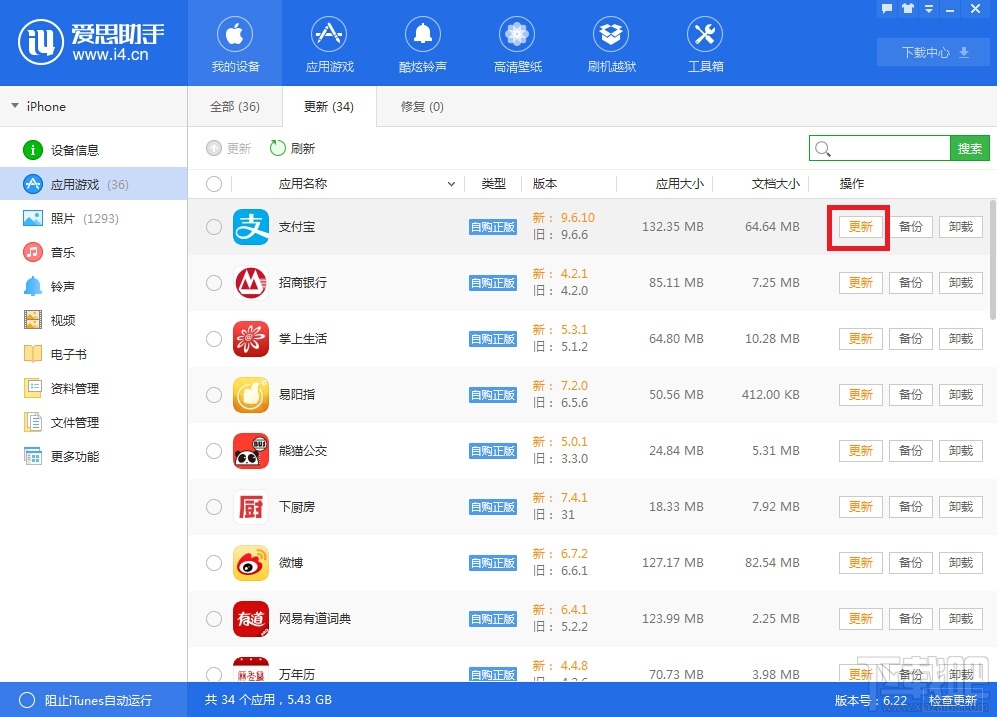This screenshot has width=997, height=717.
Task: Click the 微博 app icon
Action: point(251,563)
